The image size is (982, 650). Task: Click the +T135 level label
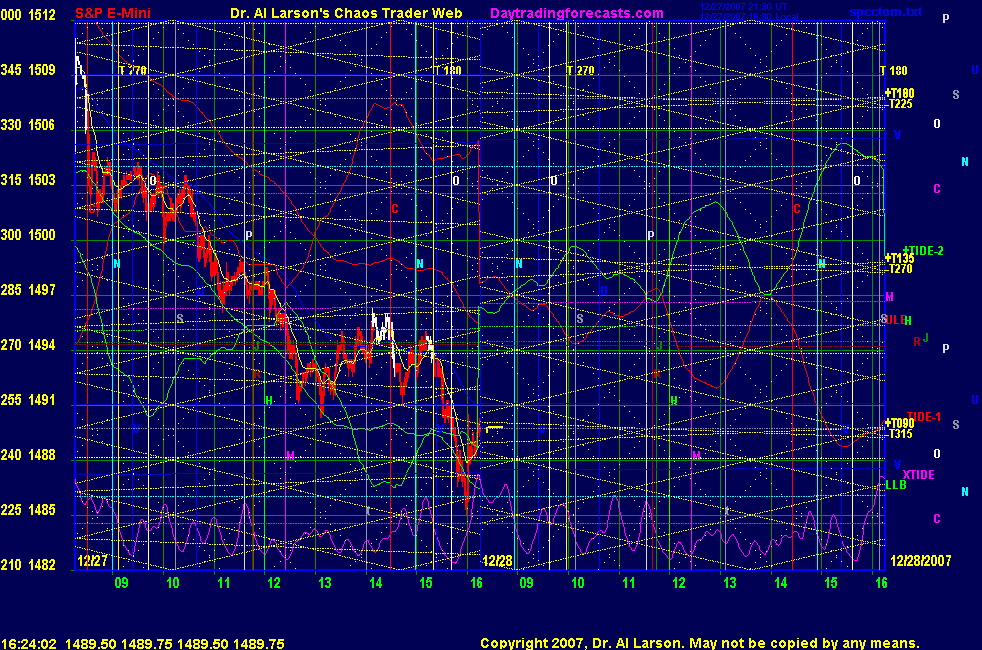pos(899,258)
